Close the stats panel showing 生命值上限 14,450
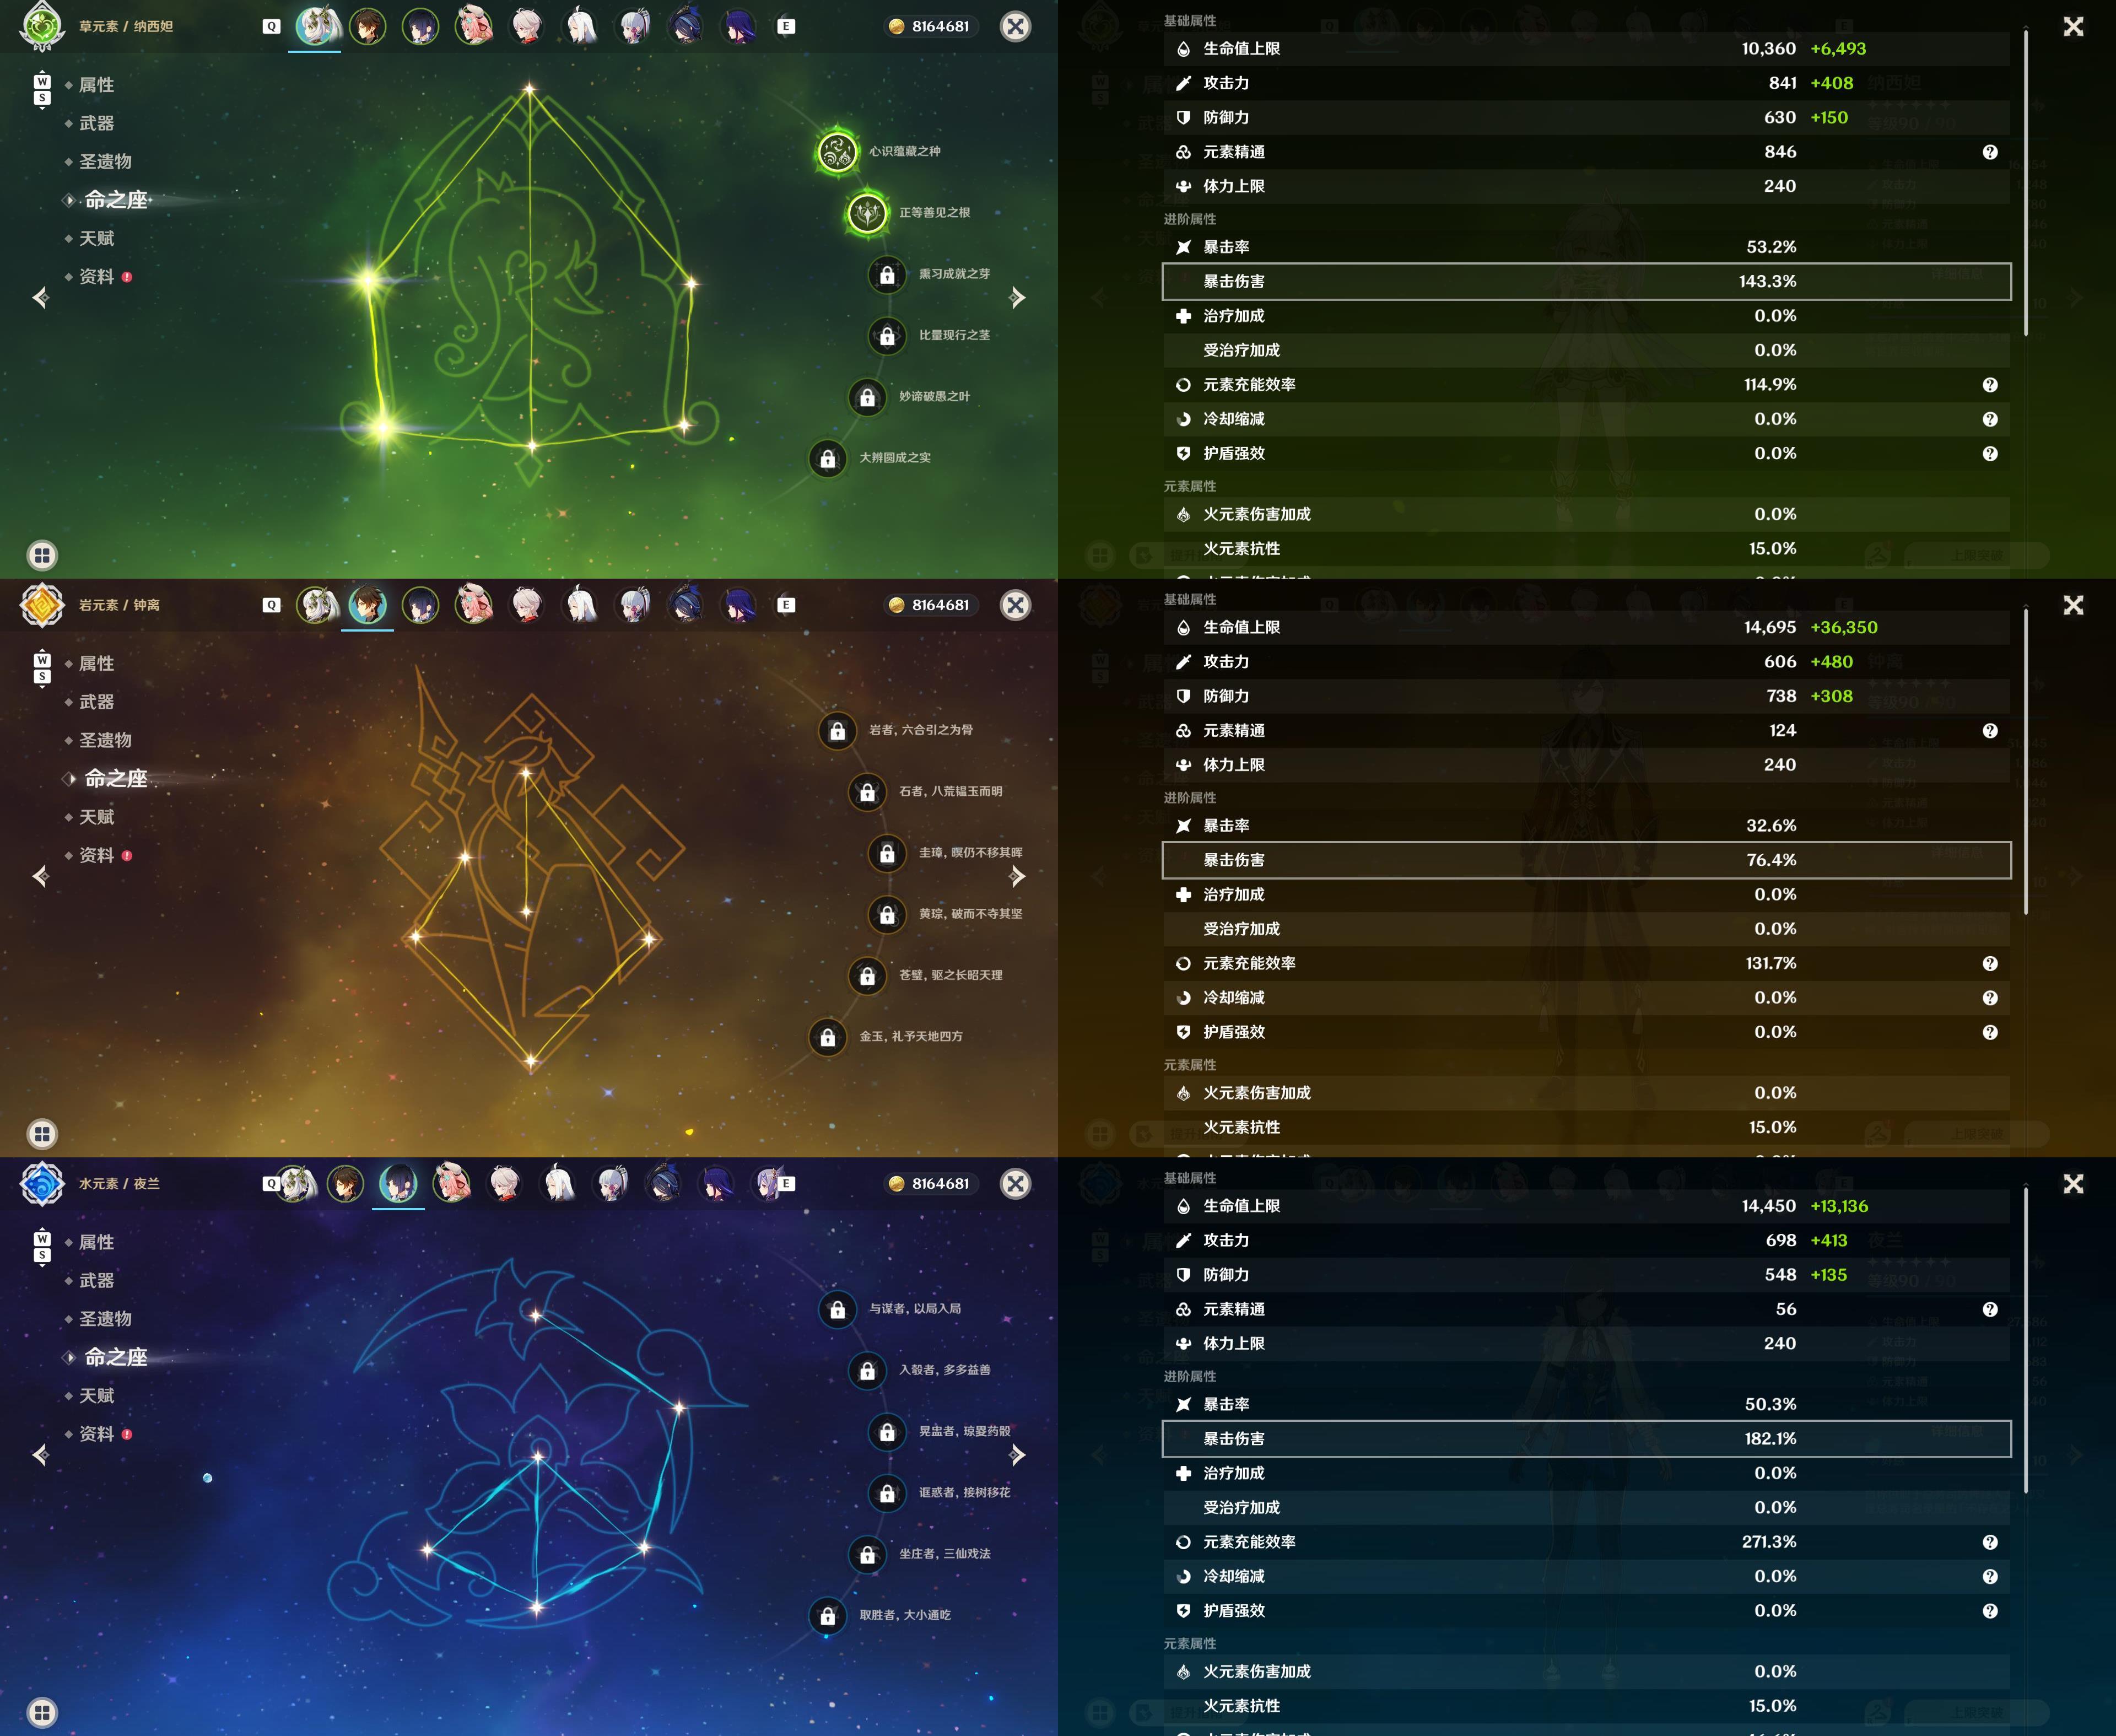This screenshot has width=2116, height=1736. (2073, 1184)
